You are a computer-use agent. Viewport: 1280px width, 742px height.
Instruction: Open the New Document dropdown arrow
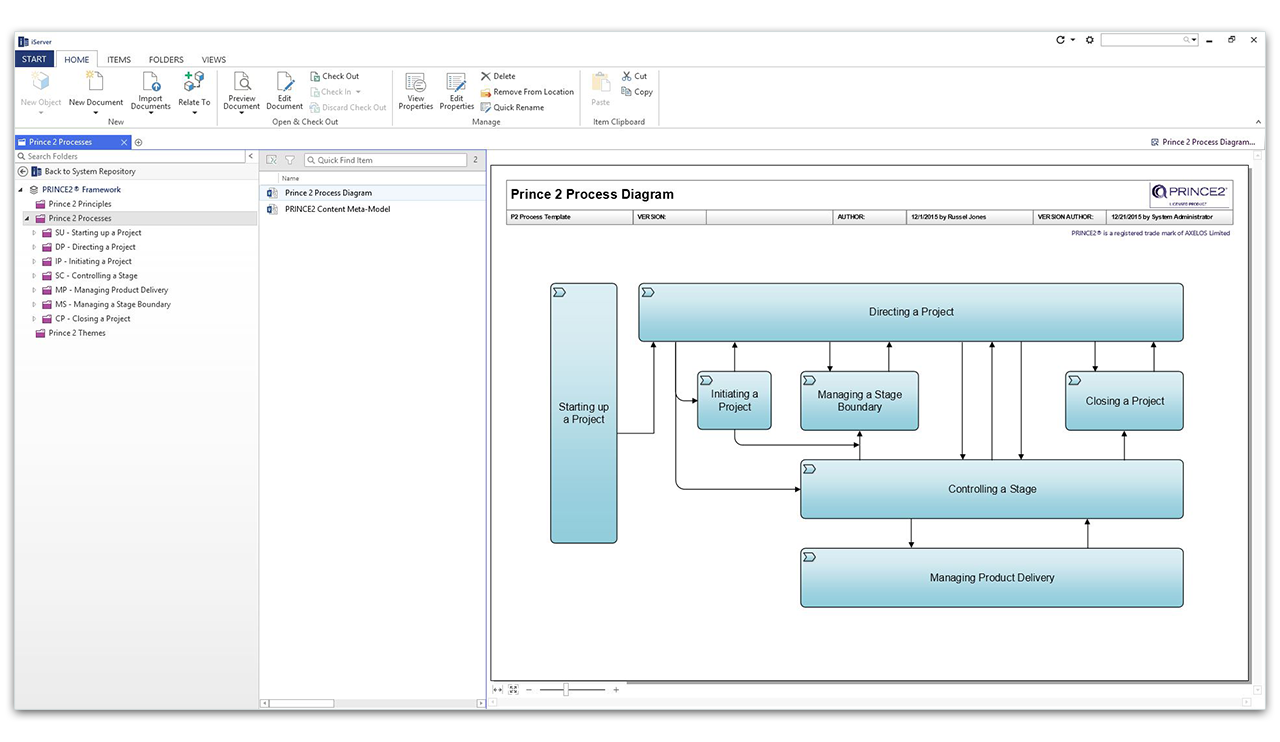pos(96,113)
